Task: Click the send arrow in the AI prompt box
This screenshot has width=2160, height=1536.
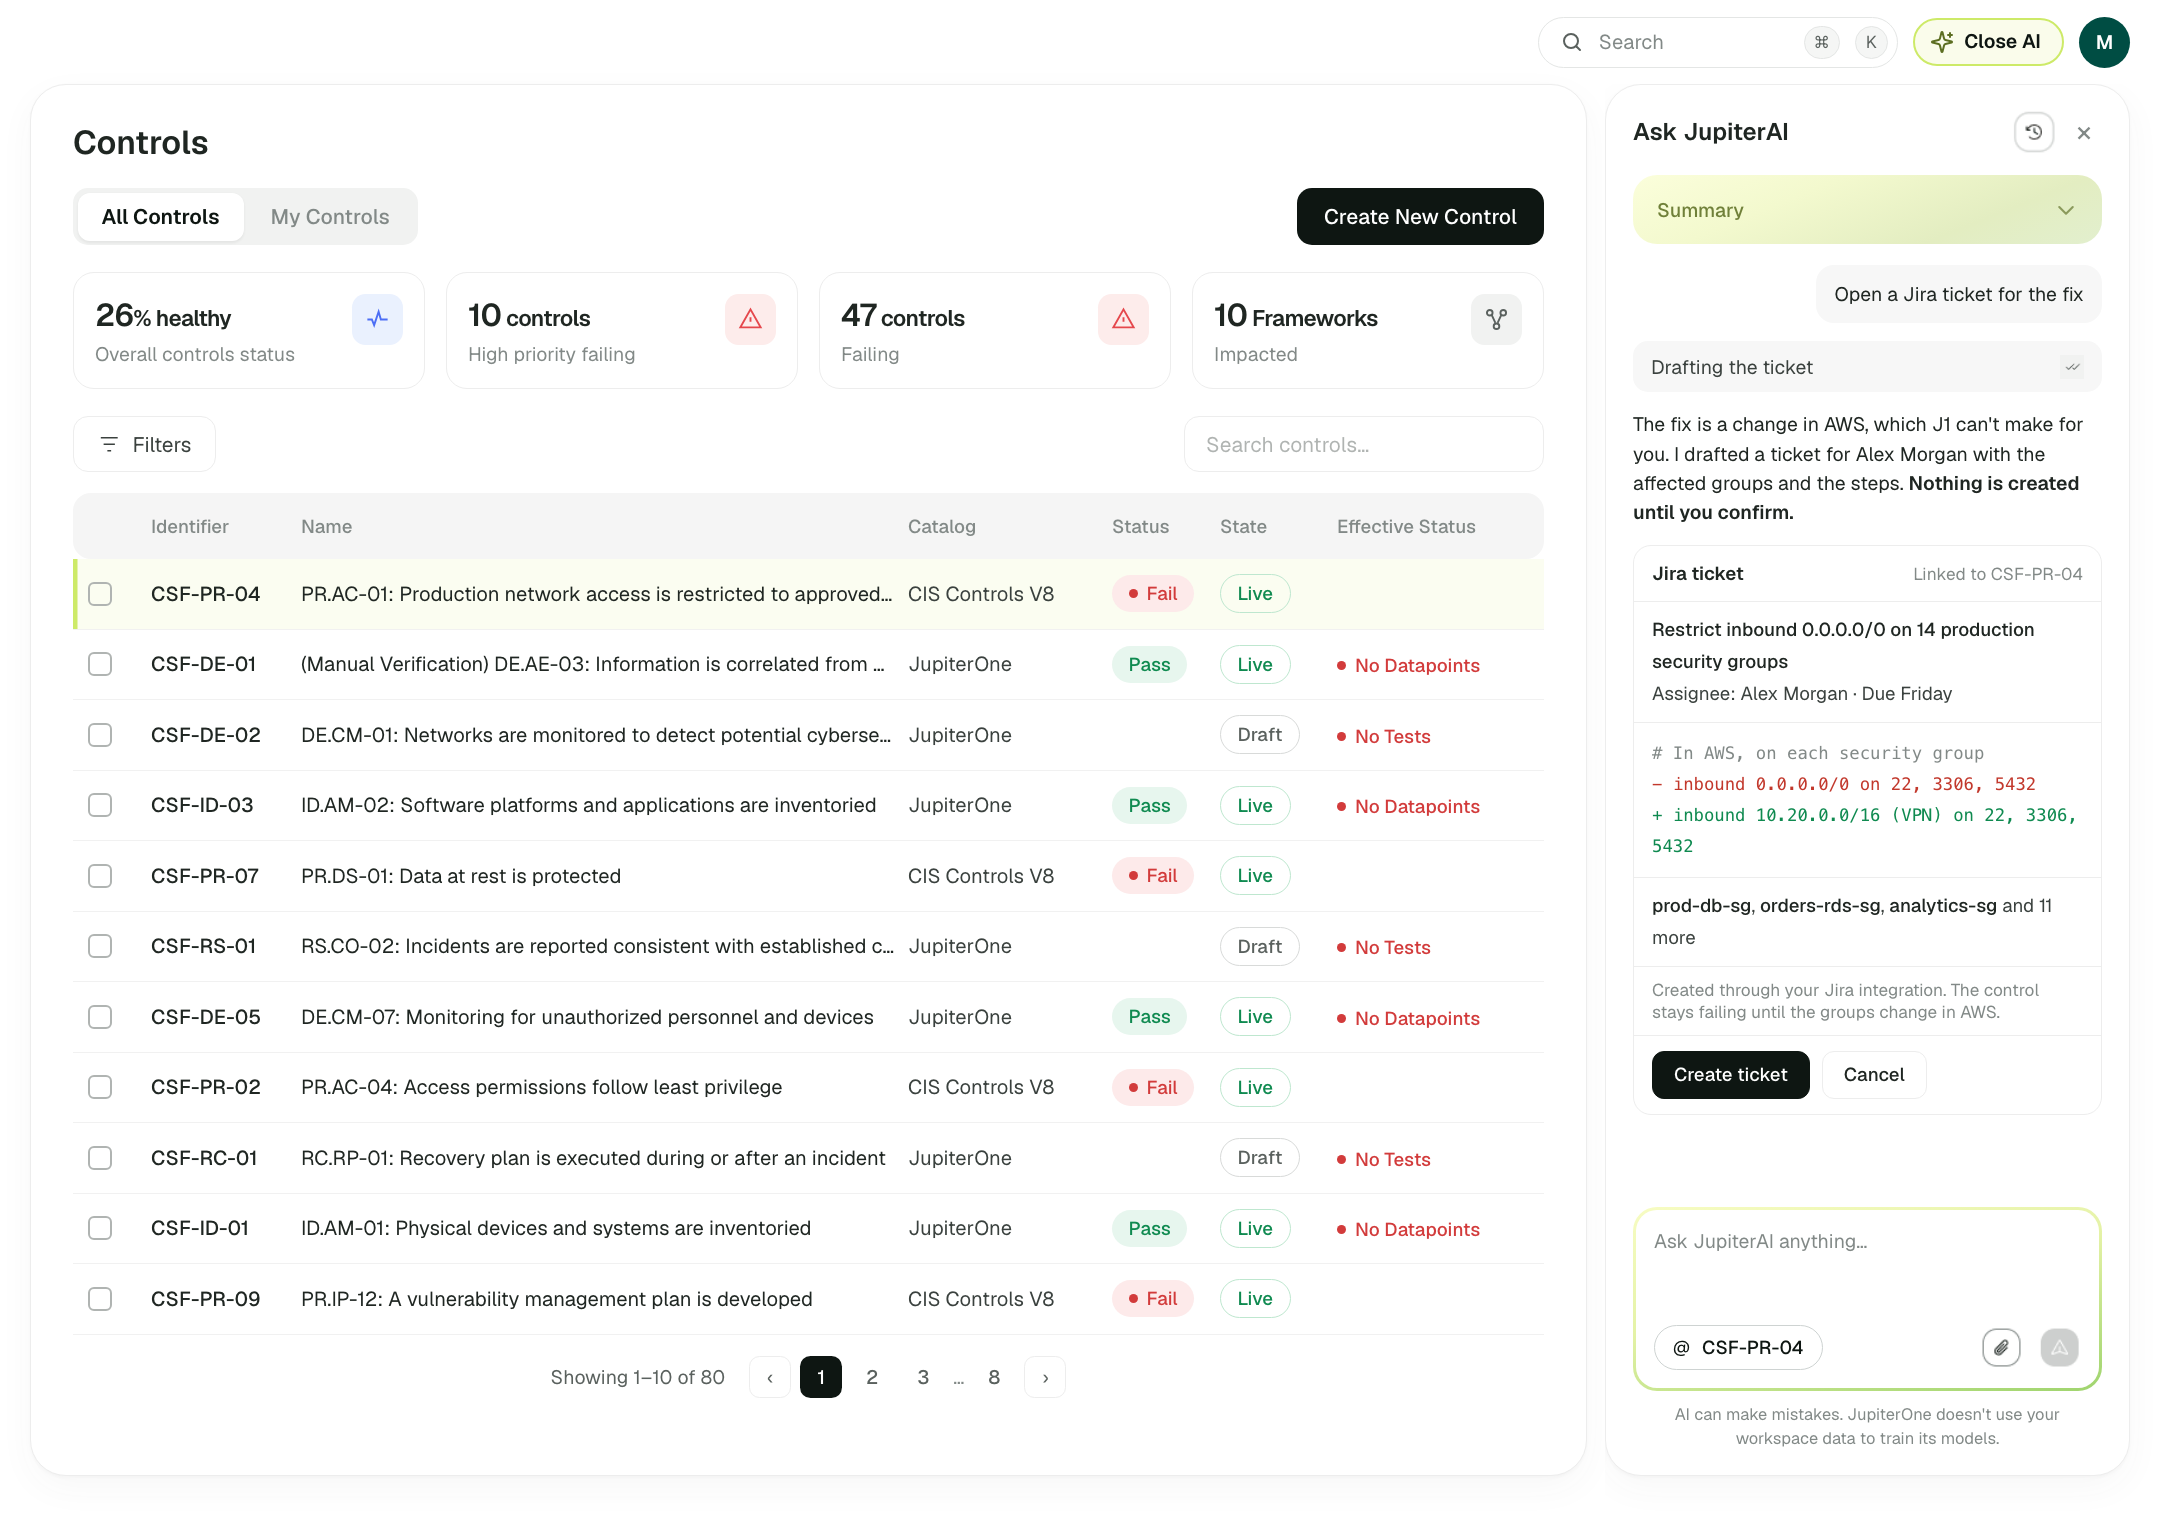Action: (x=2059, y=1347)
